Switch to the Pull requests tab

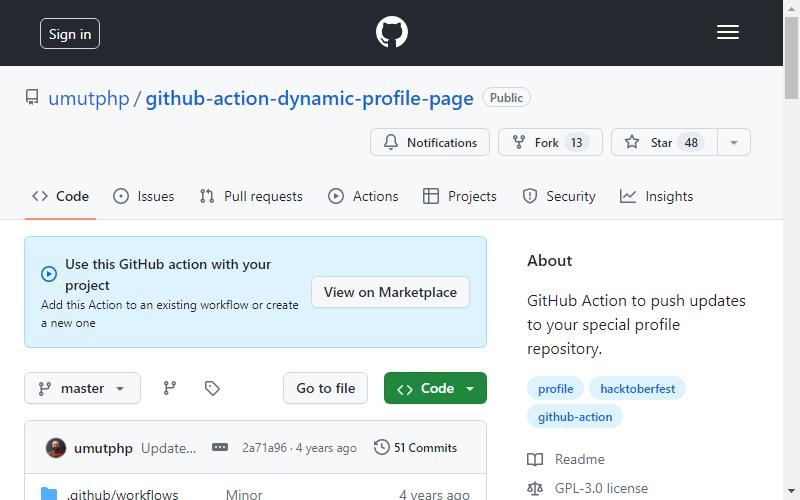(x=251, y=196)
